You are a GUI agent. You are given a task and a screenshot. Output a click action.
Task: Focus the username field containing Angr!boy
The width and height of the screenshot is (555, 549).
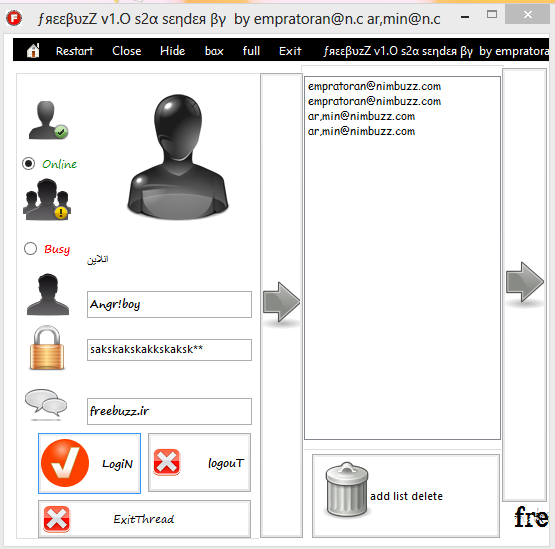pyautogui.click(x=169, y=304)
